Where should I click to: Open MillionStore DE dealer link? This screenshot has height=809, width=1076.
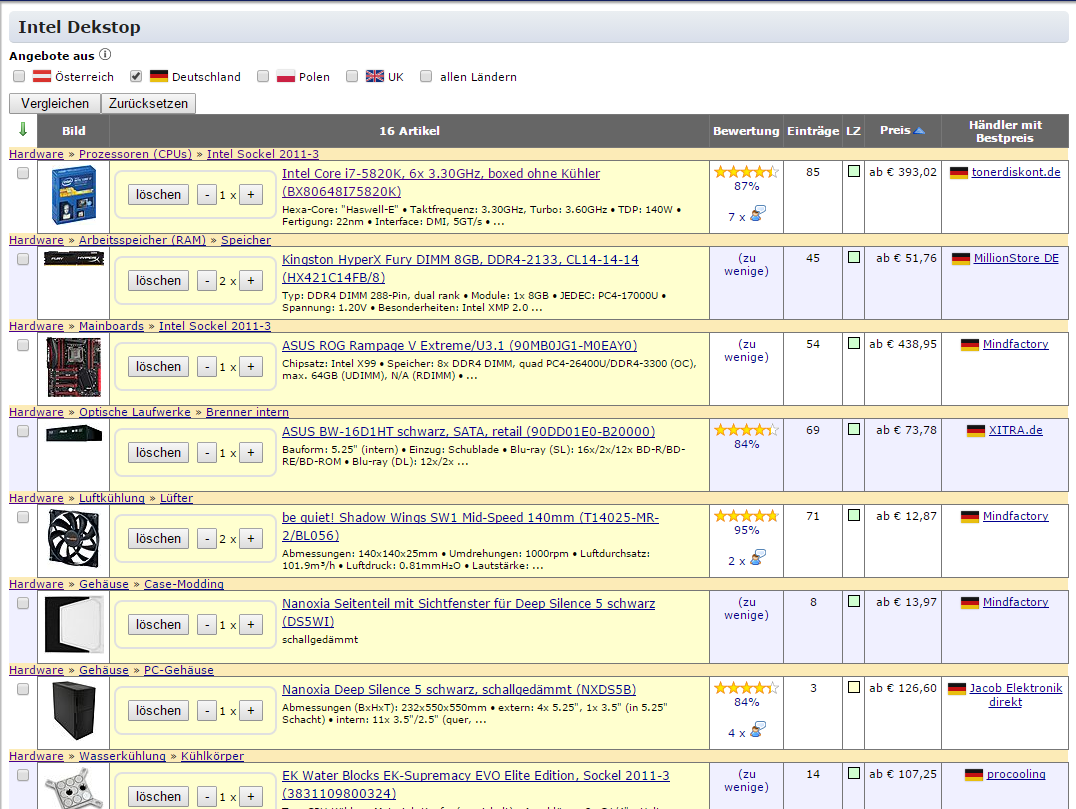pos(1016,258)
